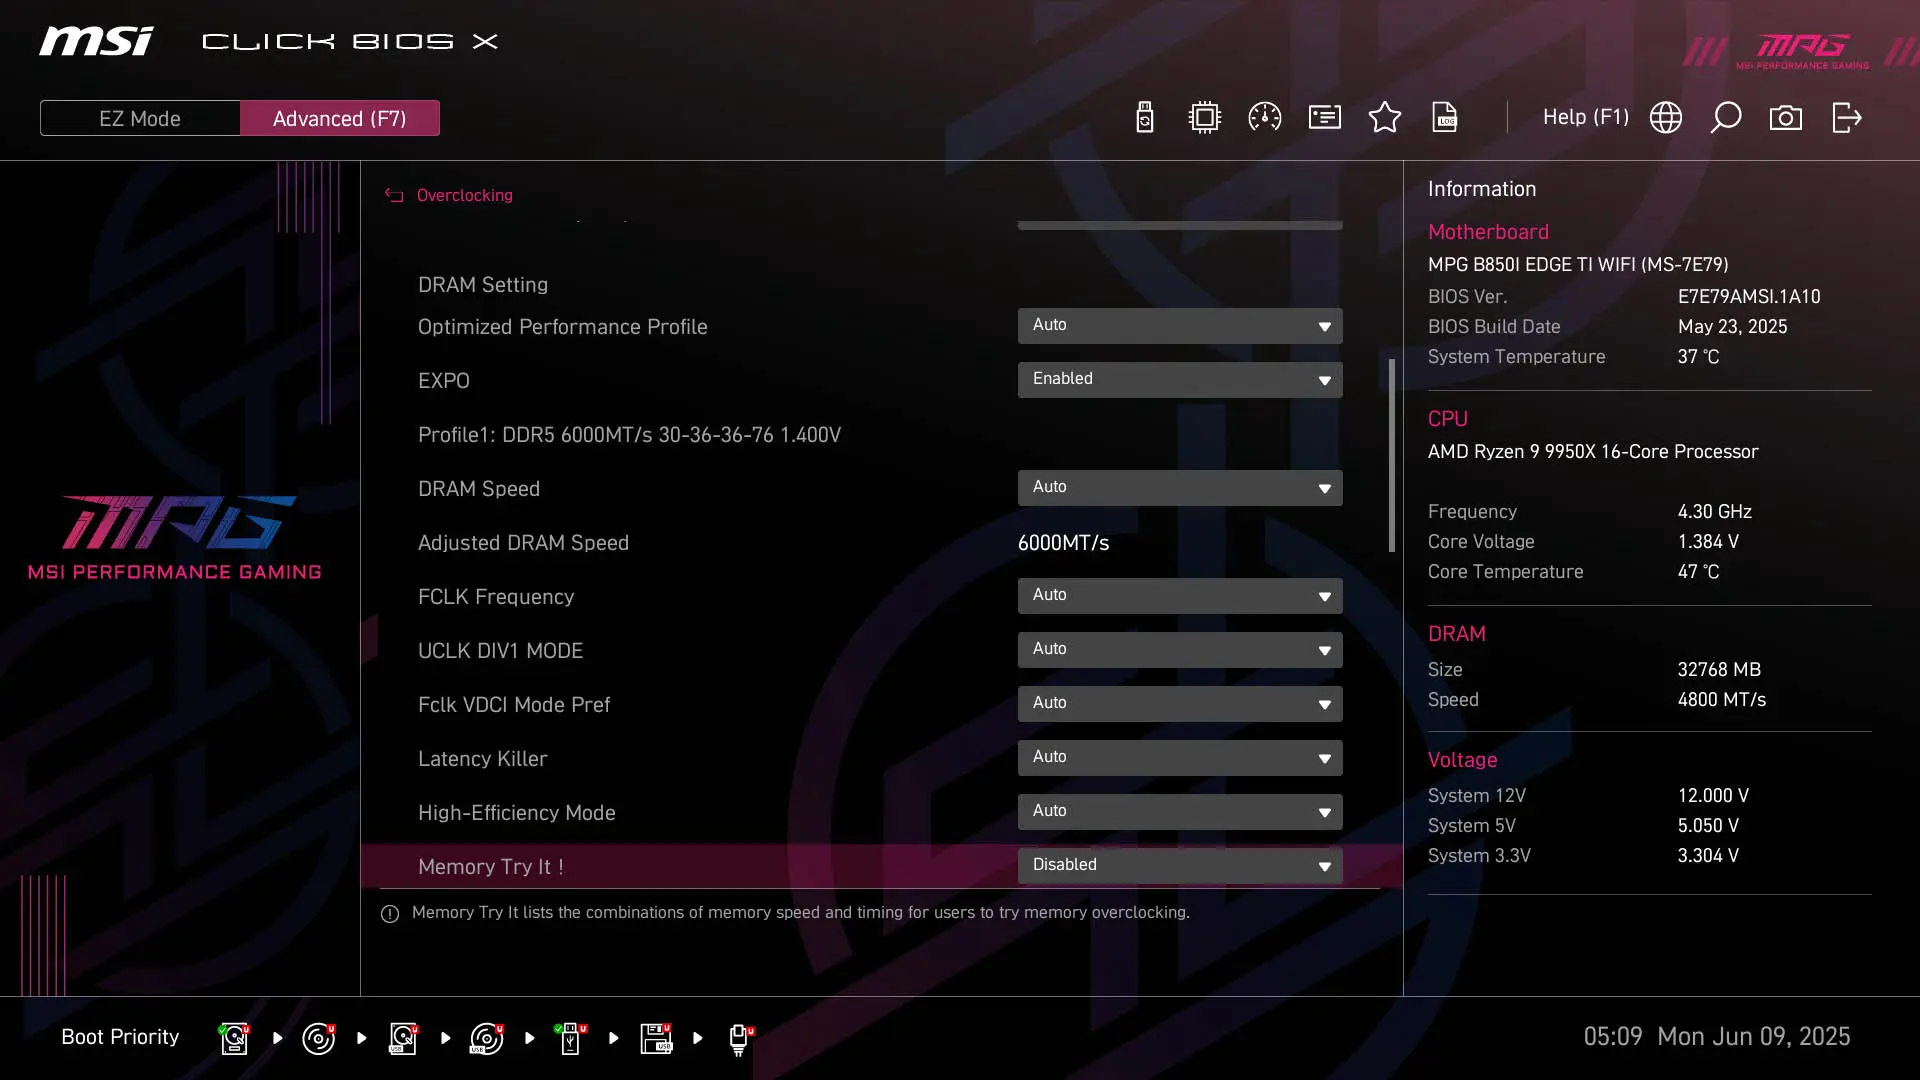Click the Core Voltage value 1.384 V
This screenshot has width=1920, height=1080.
[1708, 542]
